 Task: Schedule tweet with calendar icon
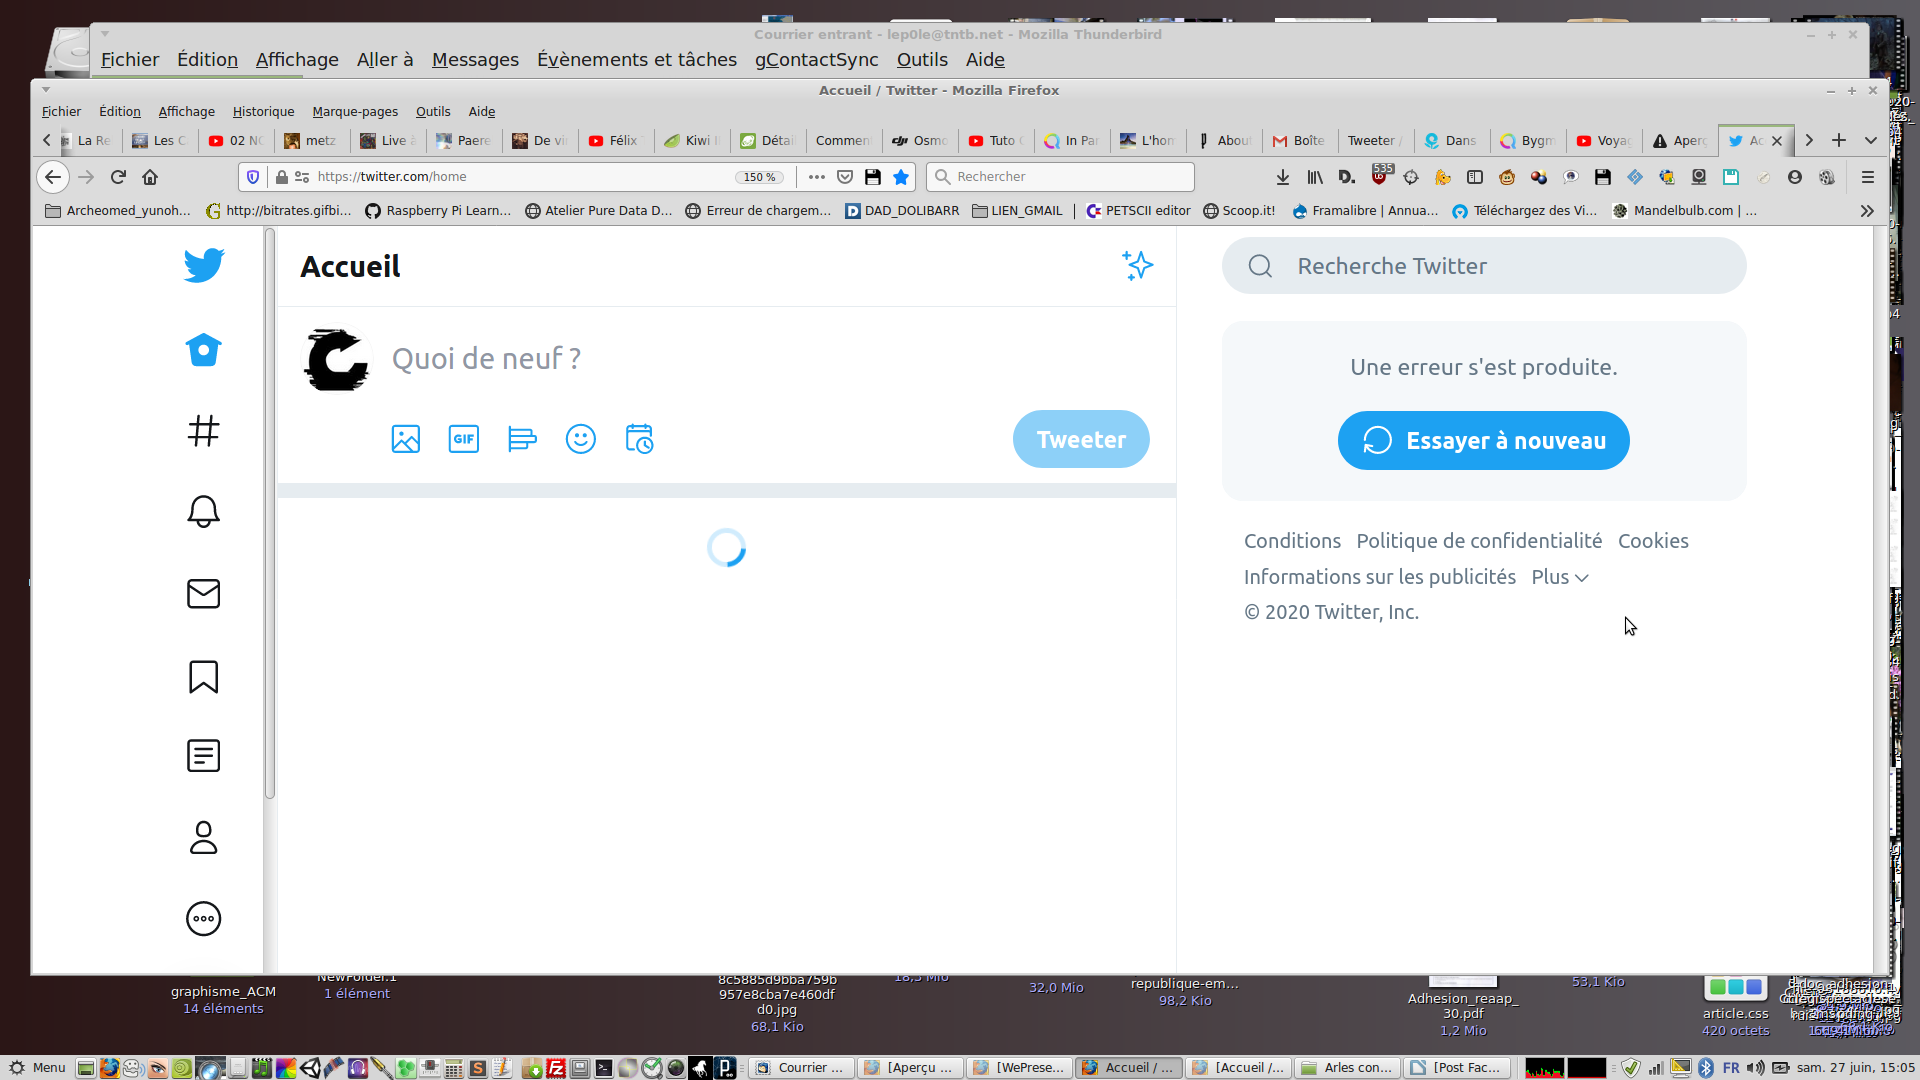tap(639, 439)
